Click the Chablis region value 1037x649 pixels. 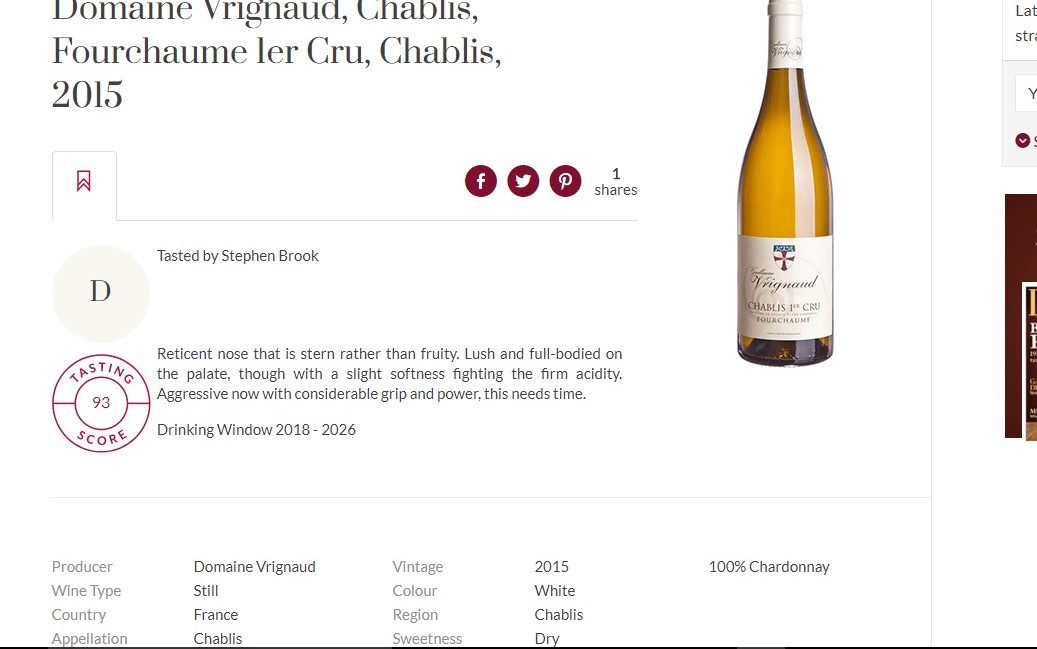(559, 615)
